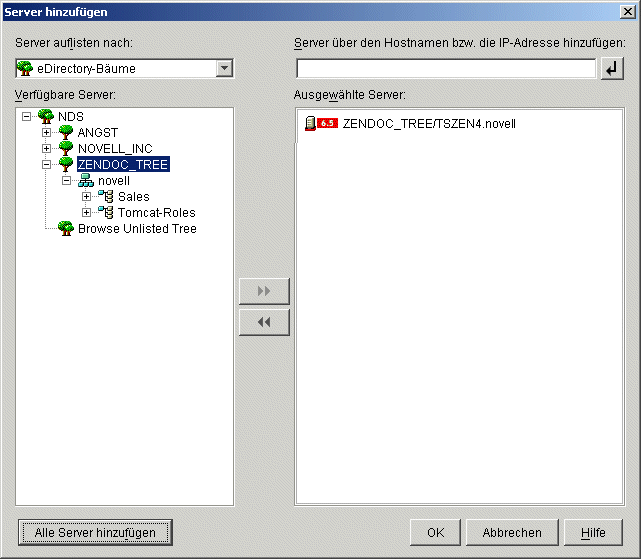Expand the NOVELL_INC tree node

pyautogui.click(x=47, y=148)
